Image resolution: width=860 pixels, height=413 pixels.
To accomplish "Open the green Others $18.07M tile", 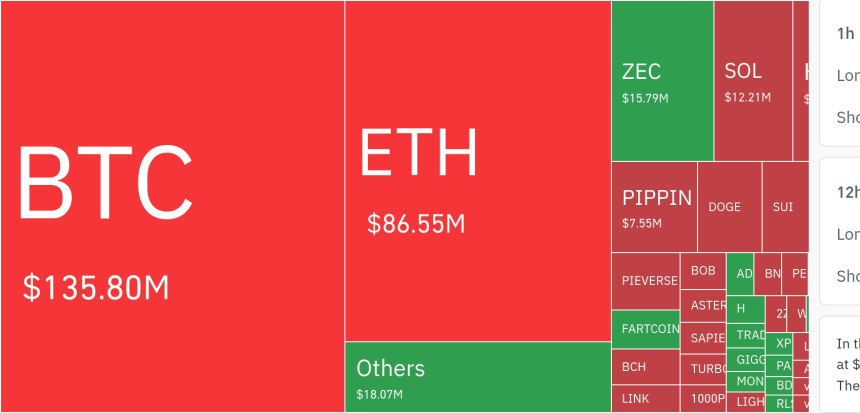I will point(478,377).
